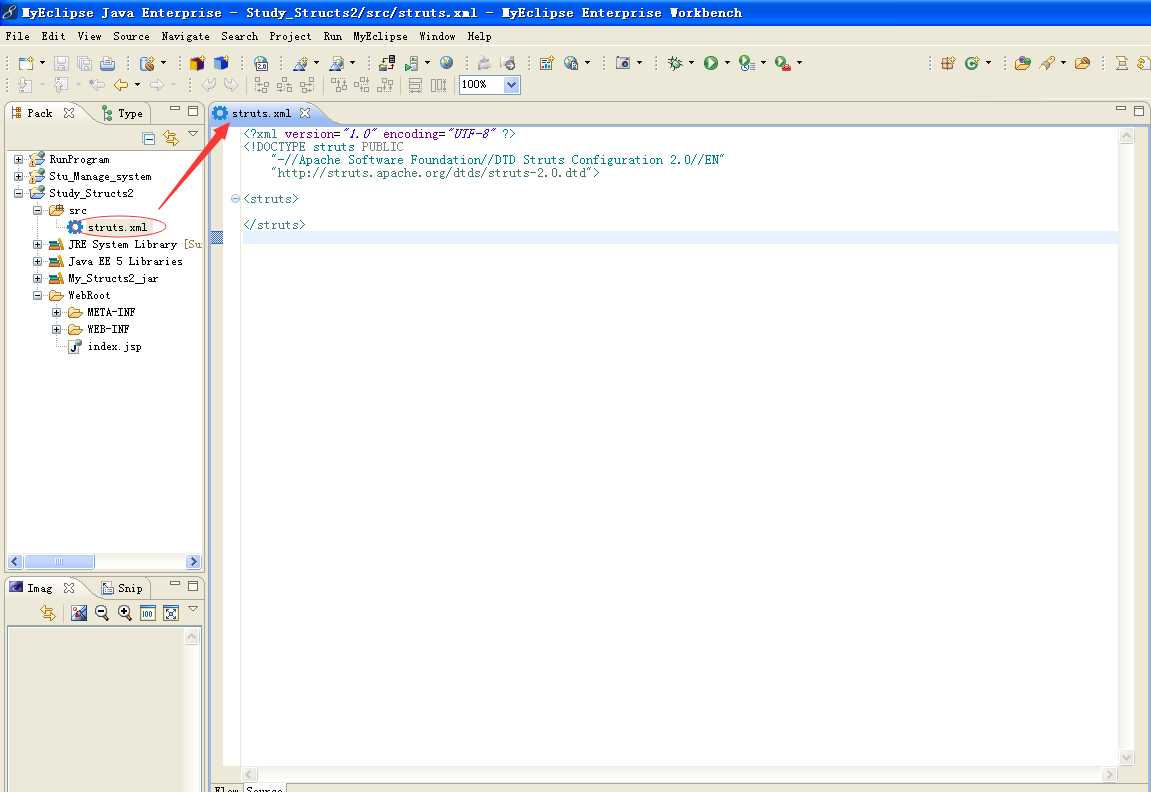Click Package Explorer horizontal scrollbar thumb

(59, 562)
